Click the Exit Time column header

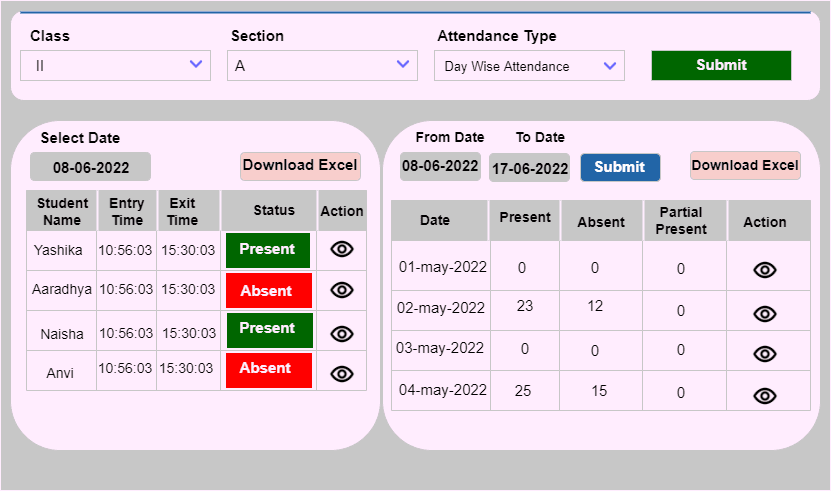(189, 211)
